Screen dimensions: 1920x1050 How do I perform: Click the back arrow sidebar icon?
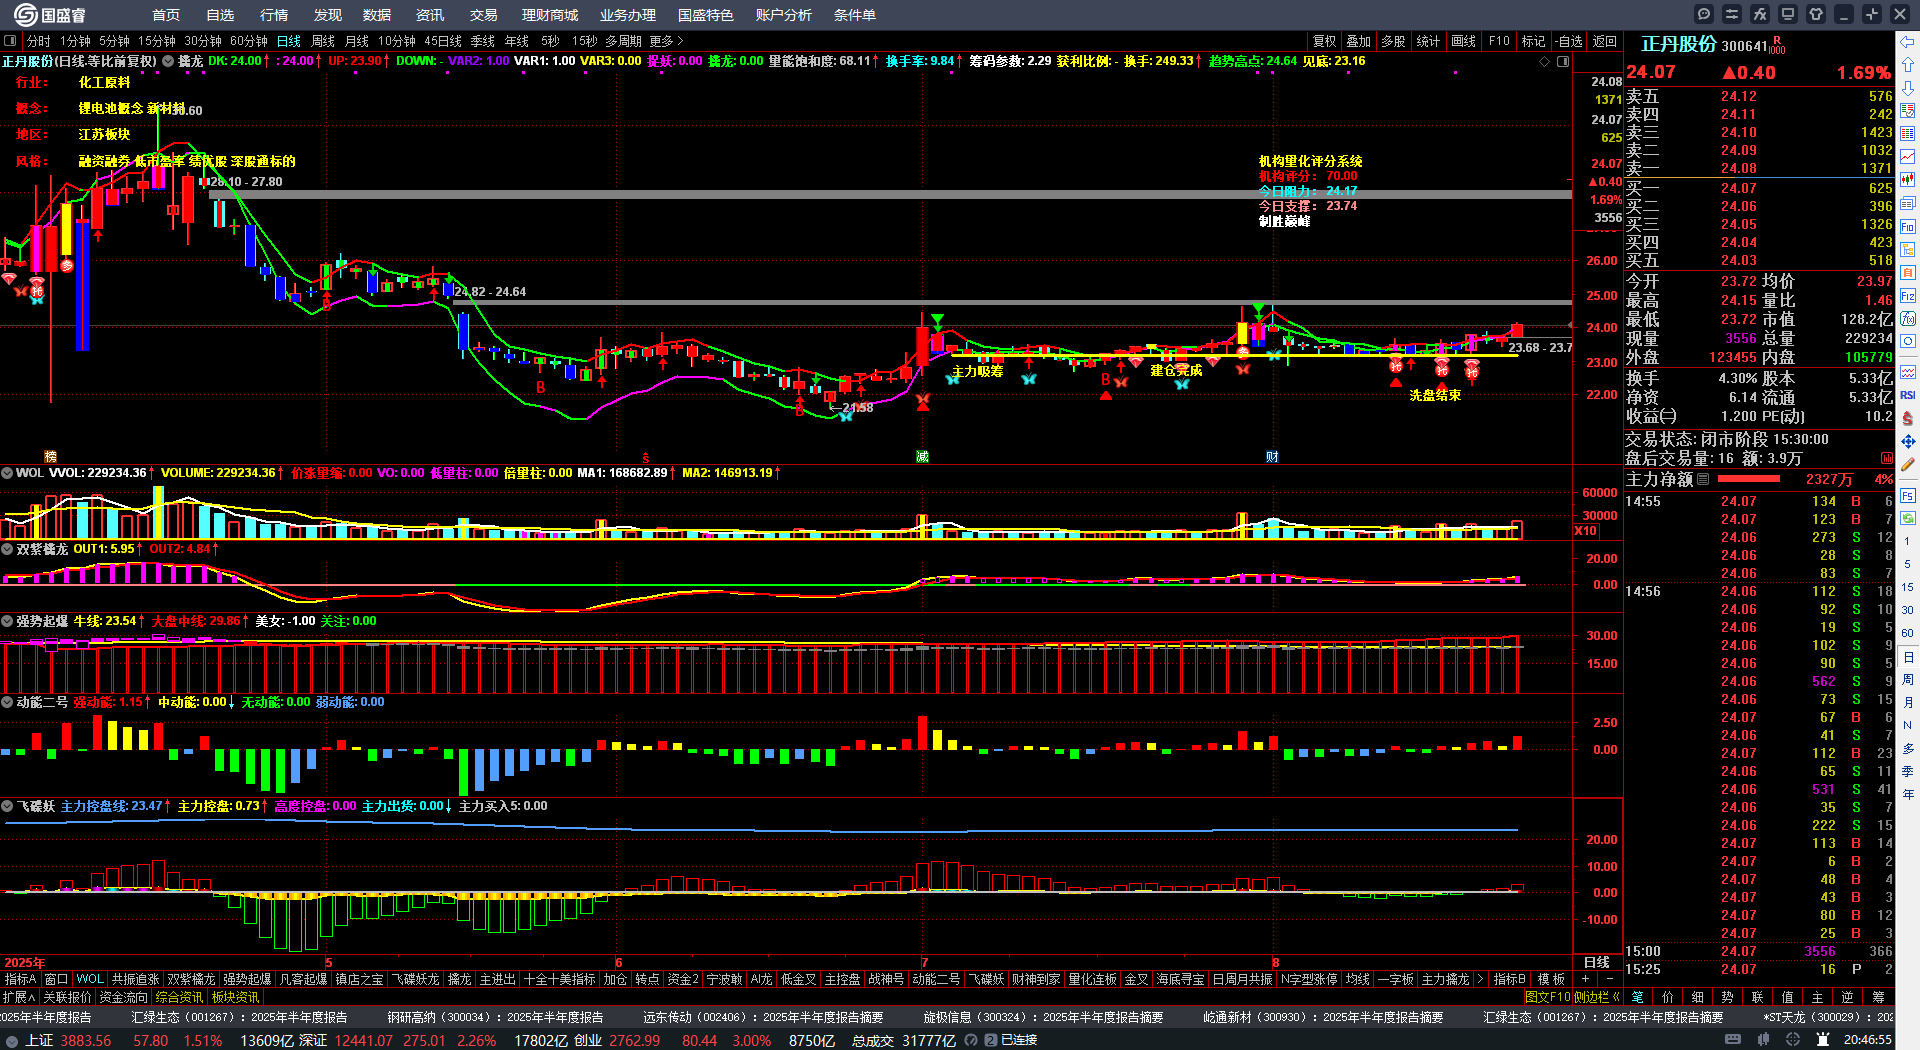click(1908, 41)
